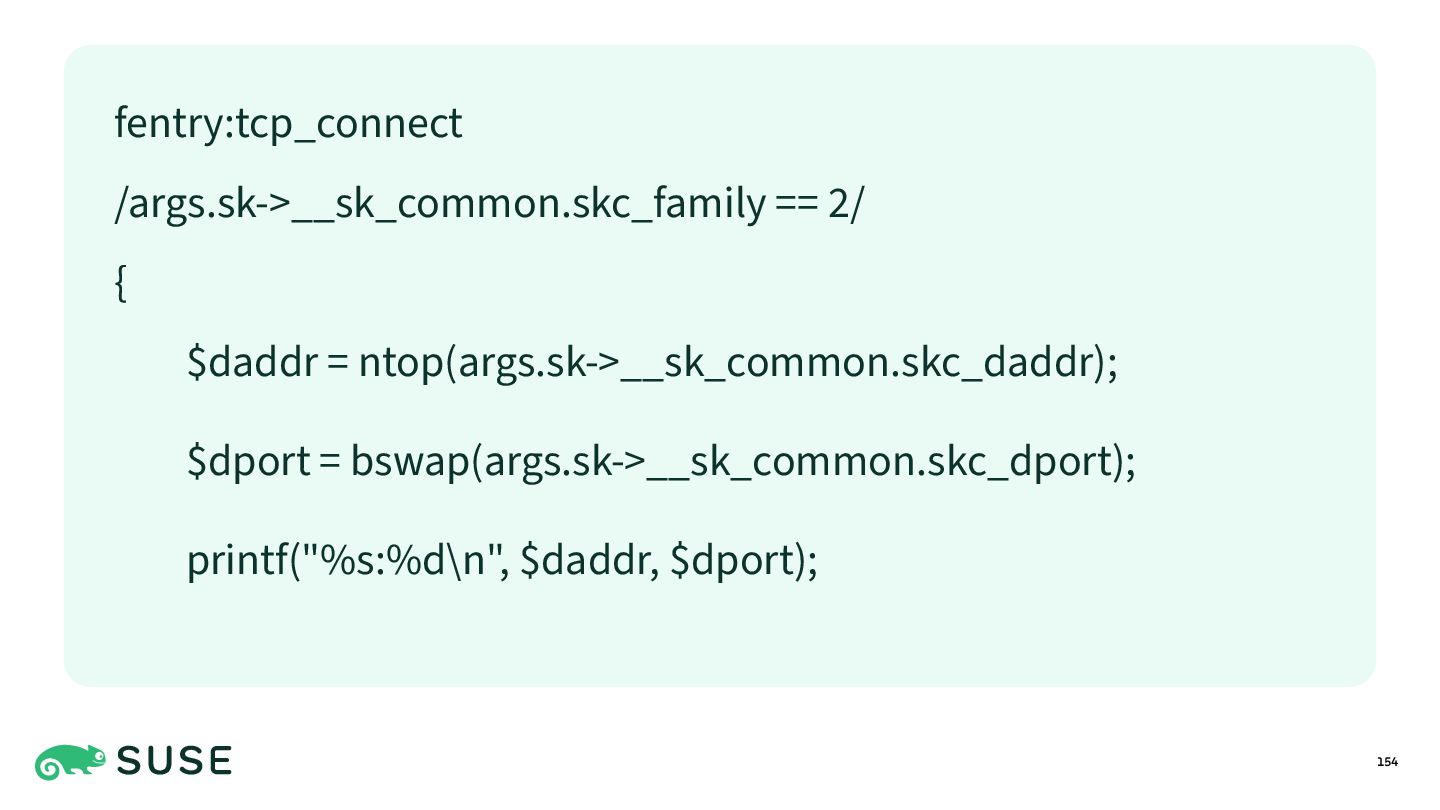Click the skc_family == 2 filter line
Screen dimensions: 1440x810
(487, 204)
